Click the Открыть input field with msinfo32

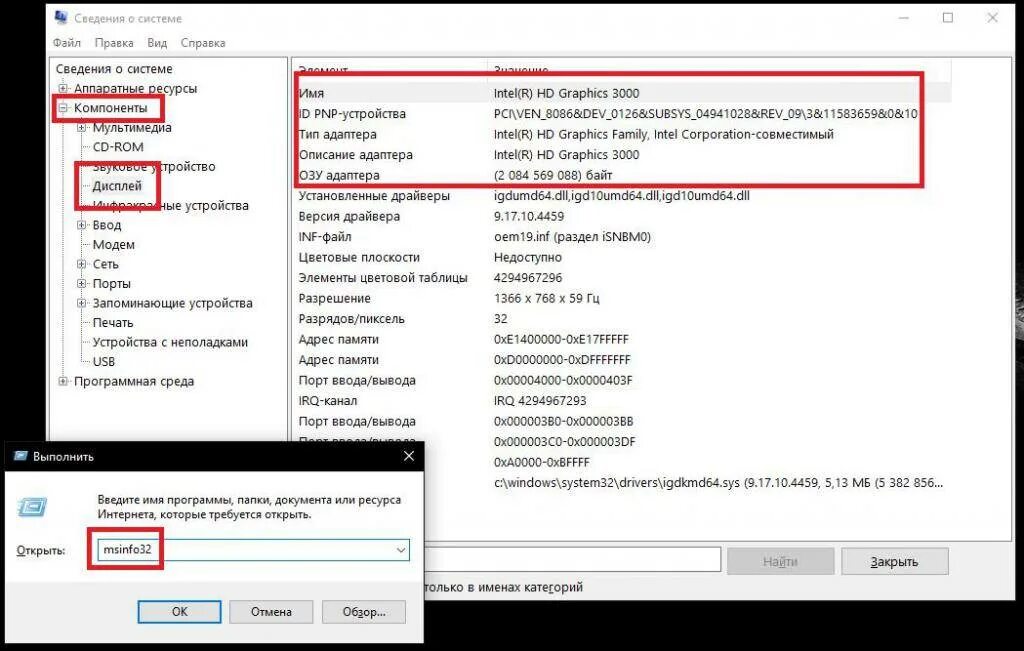[x=253, y=550]
